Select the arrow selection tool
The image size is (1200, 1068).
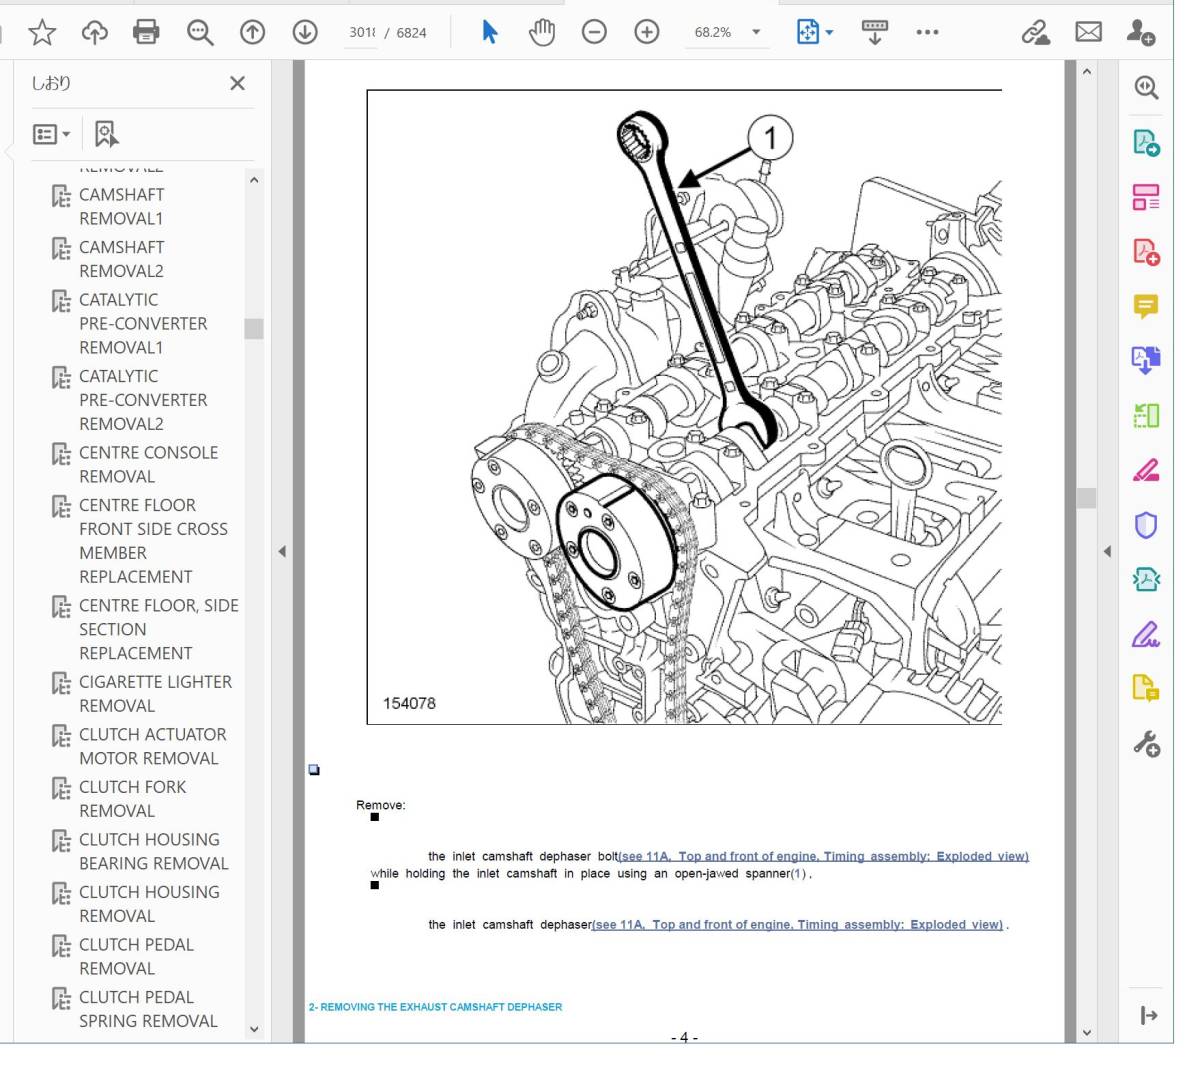[489, 32]
